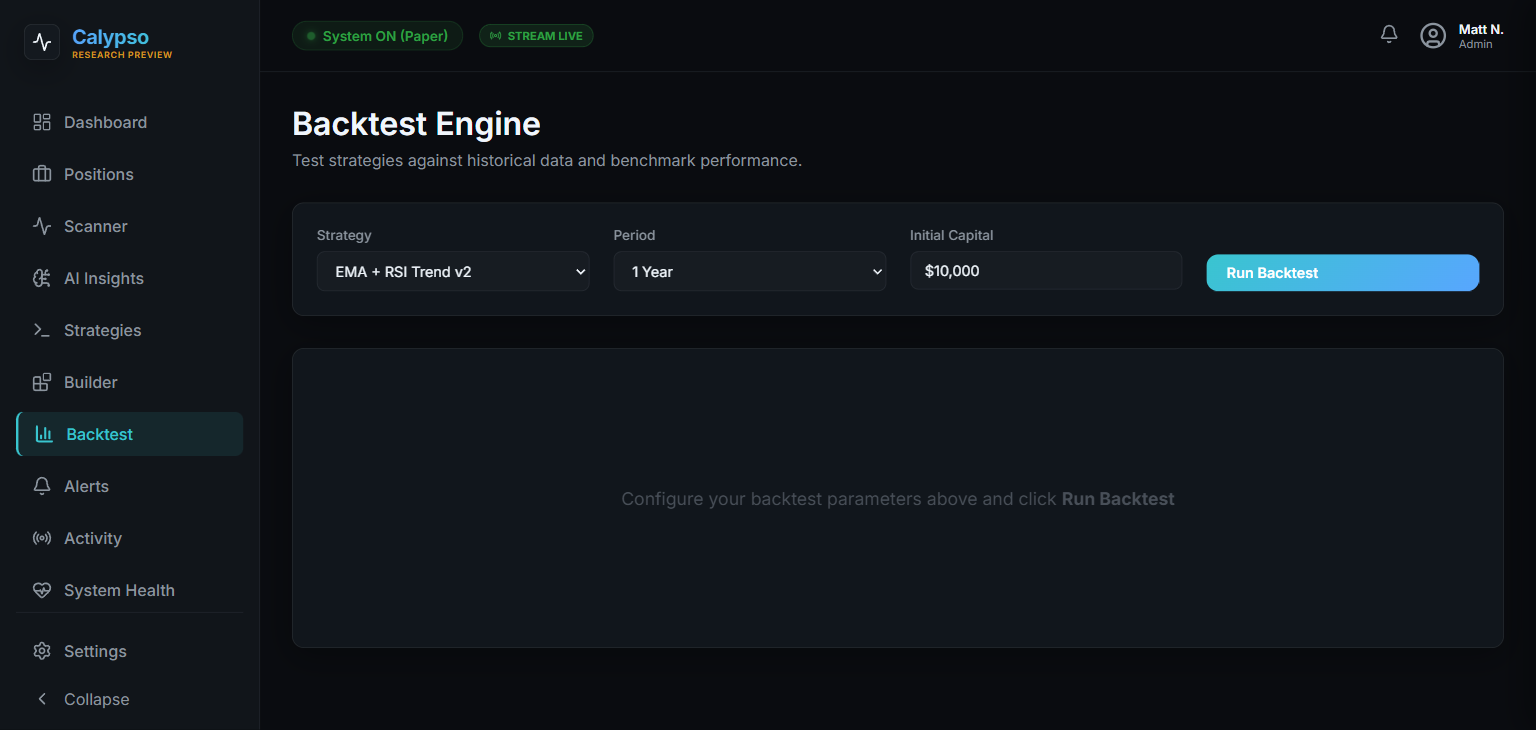Click the Calypso logo waveform icon

pyautogui.click(x=41, y=43)
